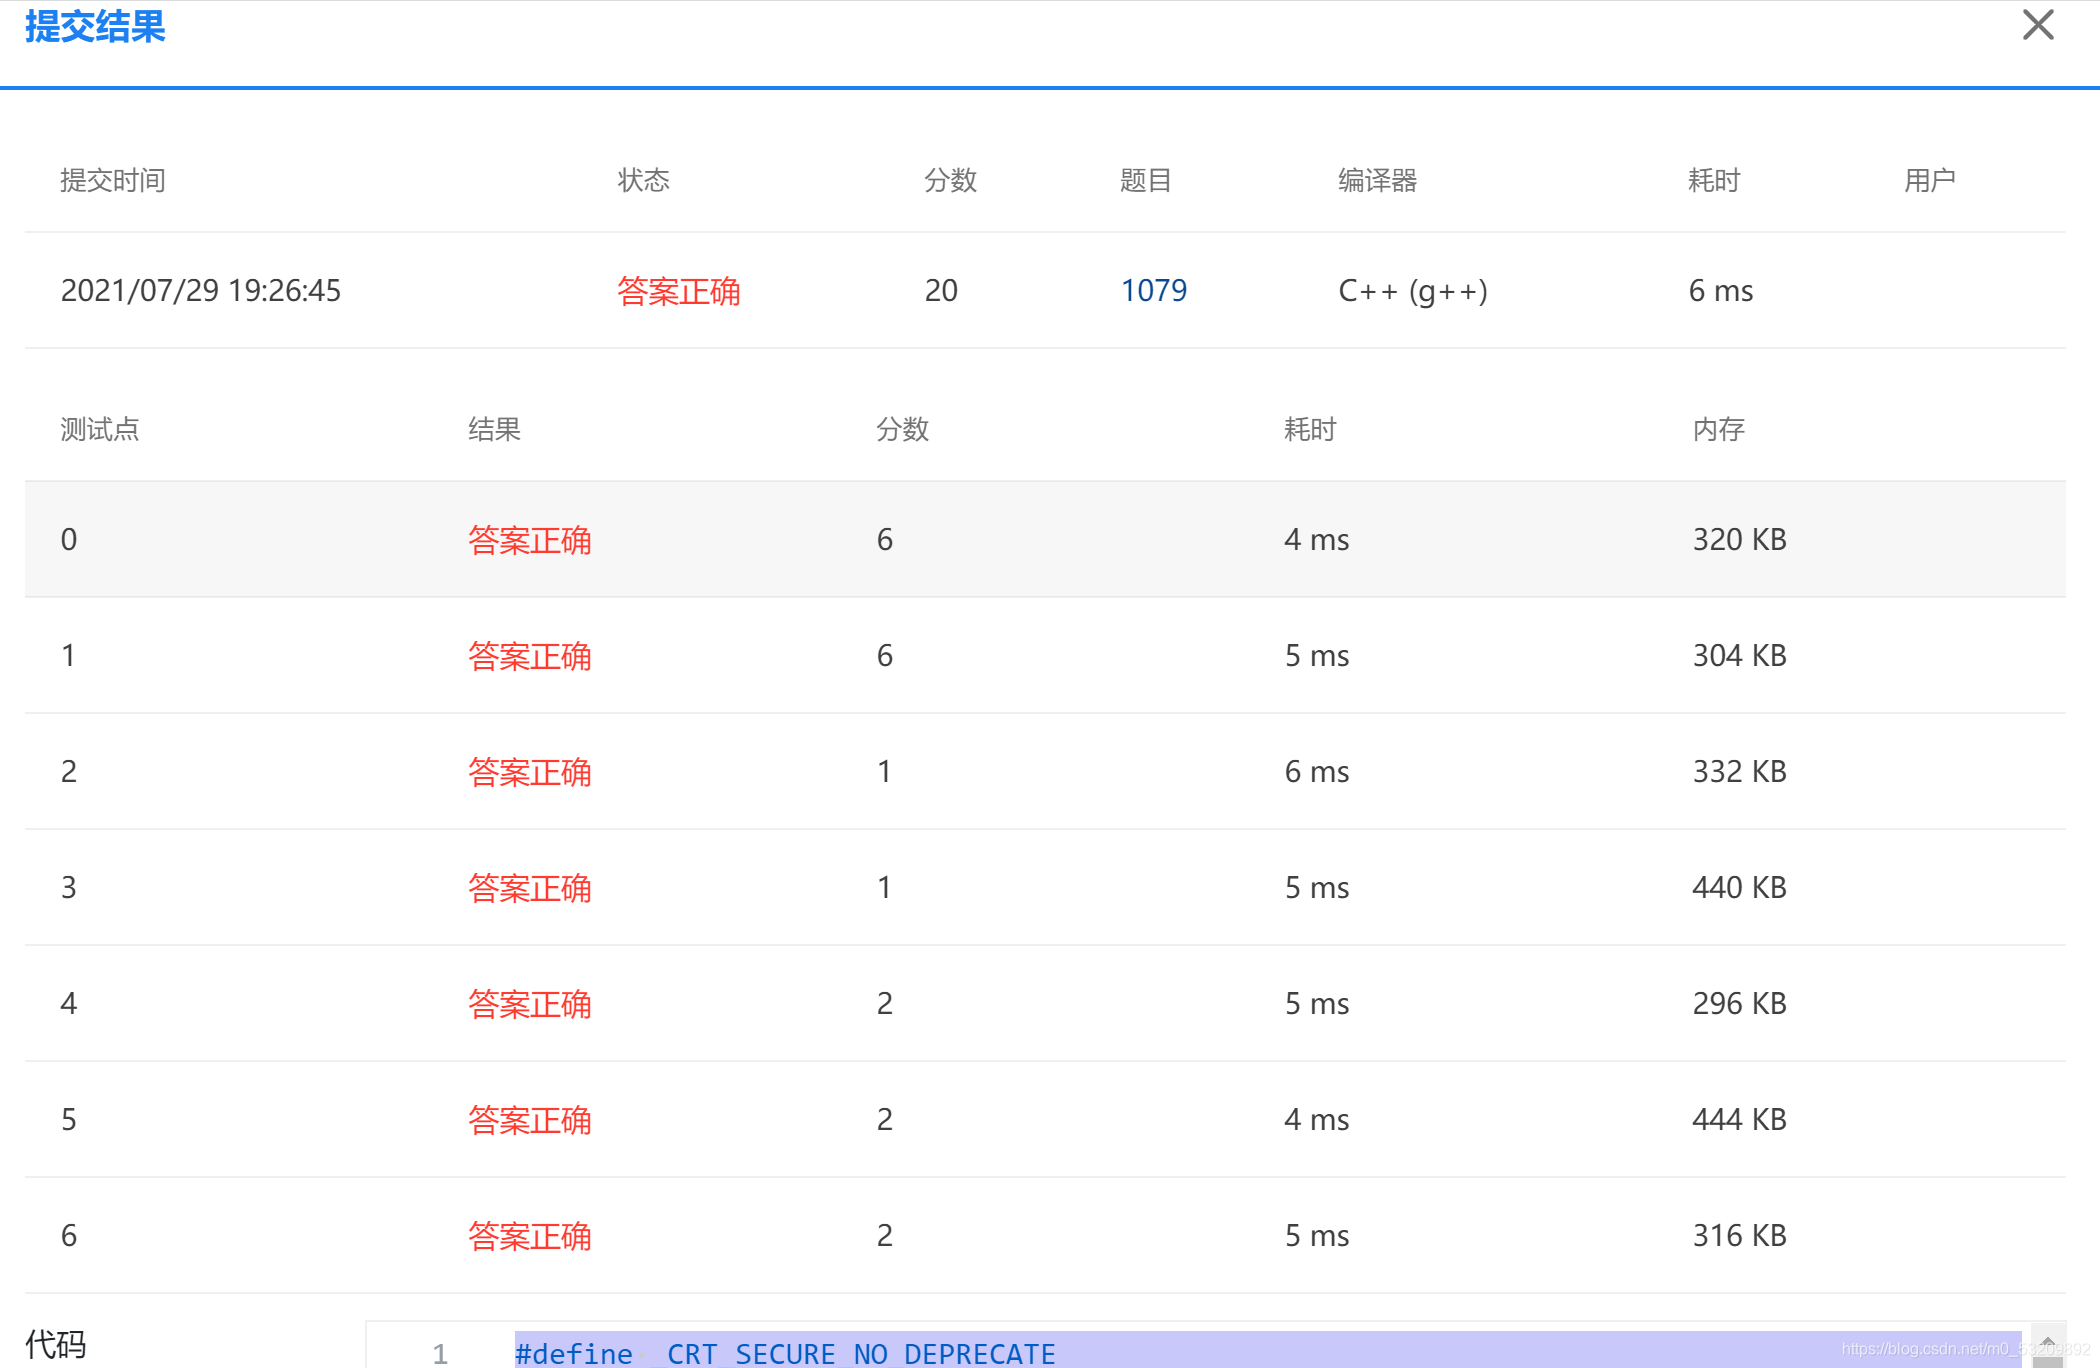Click code line #define _CRT_SECURE_NO_DEPRECATE
Image resolution: width=2100 pixels, height=1368 pixels.
click(x=785, y=1354)
